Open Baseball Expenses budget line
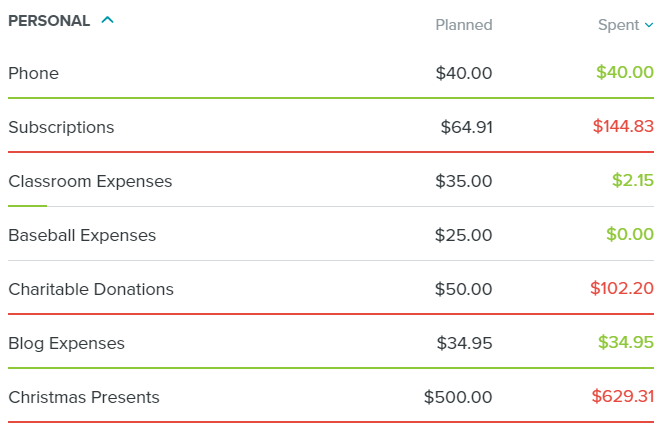 [82, 235]
